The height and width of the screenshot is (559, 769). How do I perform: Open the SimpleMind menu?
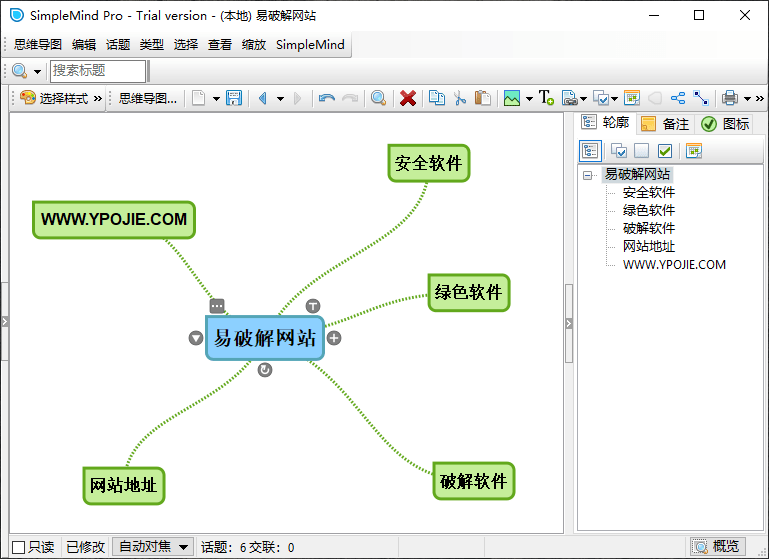coord(310,45)
